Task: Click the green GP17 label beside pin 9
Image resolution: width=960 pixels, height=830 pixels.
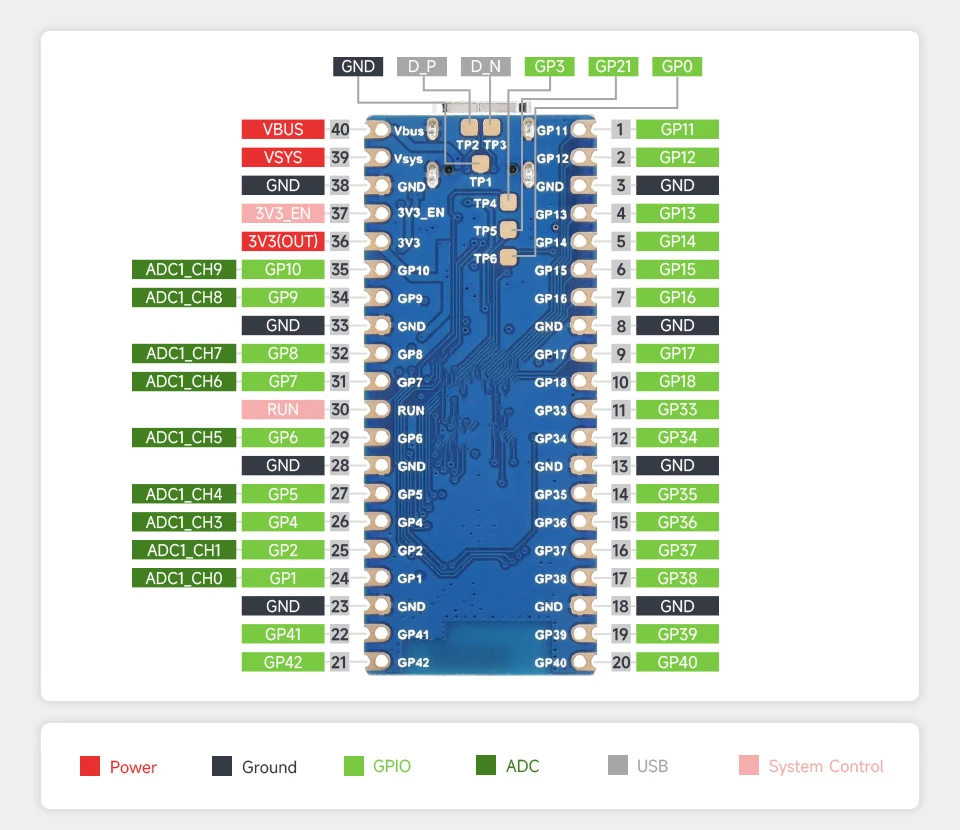Action: (x=677, y=353)
